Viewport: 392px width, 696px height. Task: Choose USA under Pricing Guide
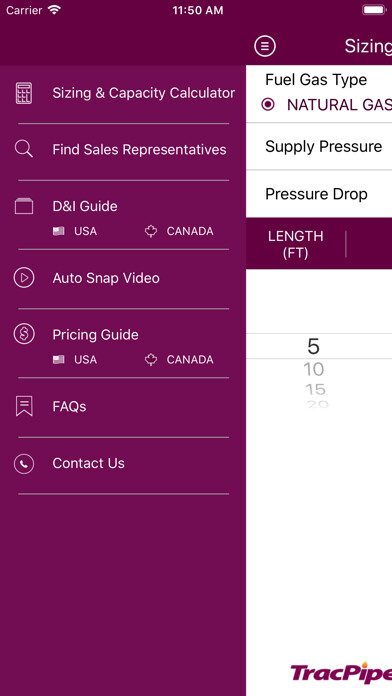pyautogui.click(x=75, y=360)
